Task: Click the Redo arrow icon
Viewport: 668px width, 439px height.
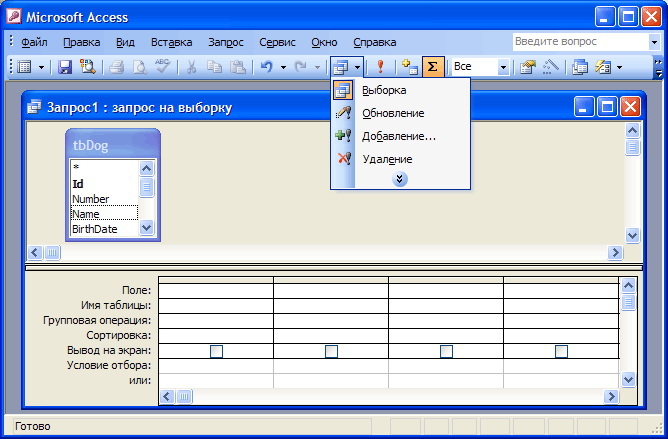Action: (301, 67)
